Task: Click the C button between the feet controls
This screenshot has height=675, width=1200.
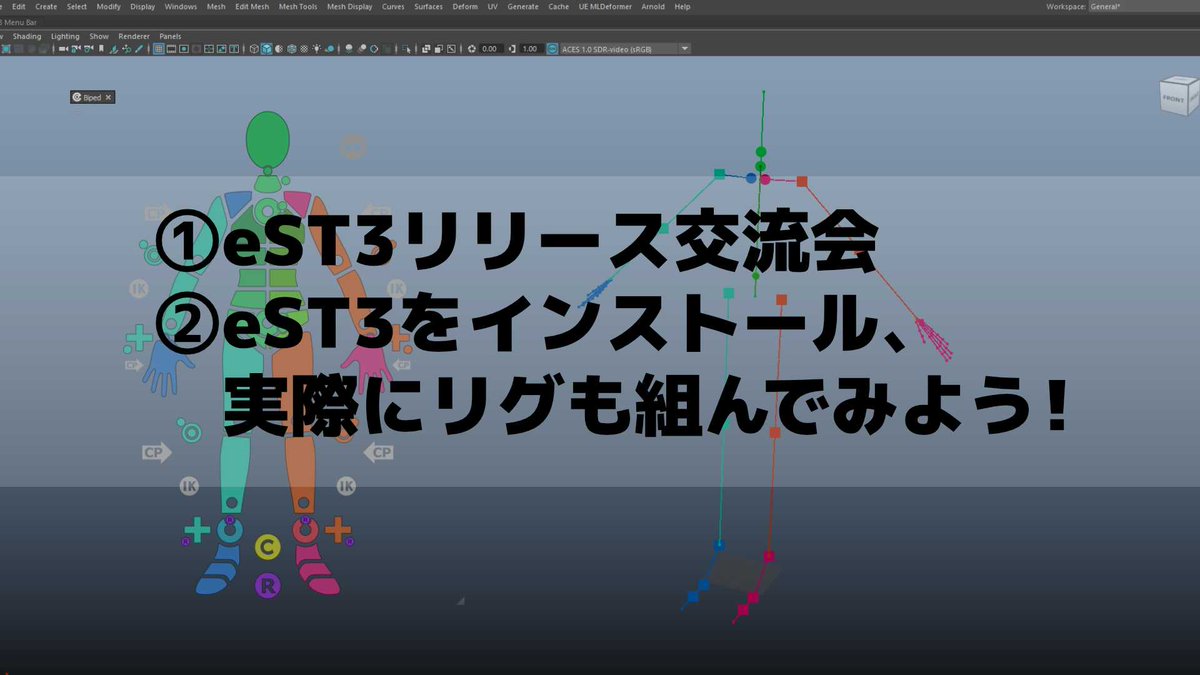Action: point(266,545)
